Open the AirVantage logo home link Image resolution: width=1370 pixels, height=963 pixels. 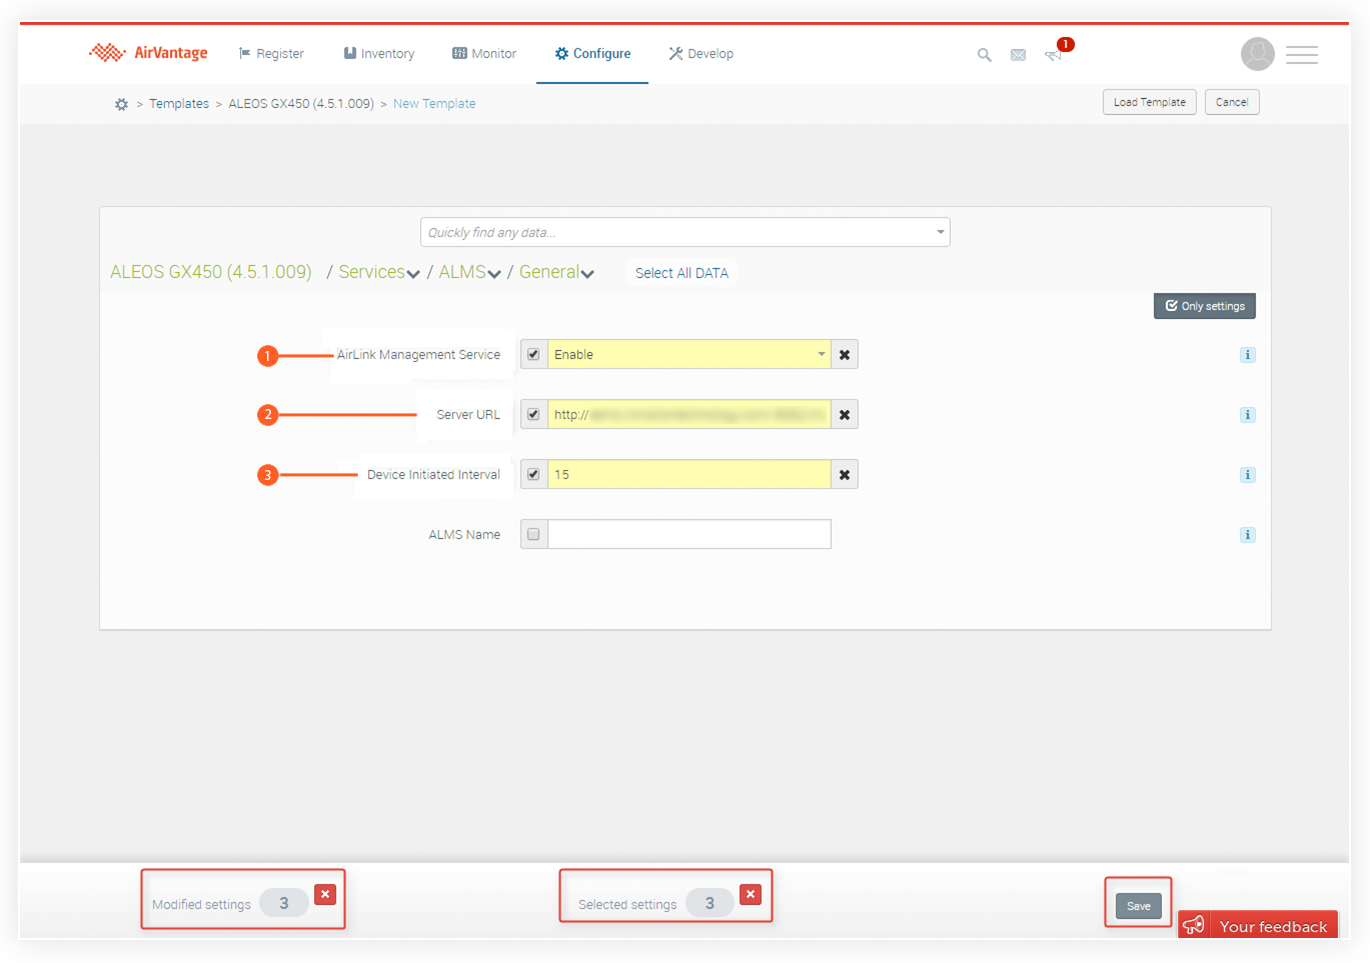pyautogui.click(x=148, y=52)
